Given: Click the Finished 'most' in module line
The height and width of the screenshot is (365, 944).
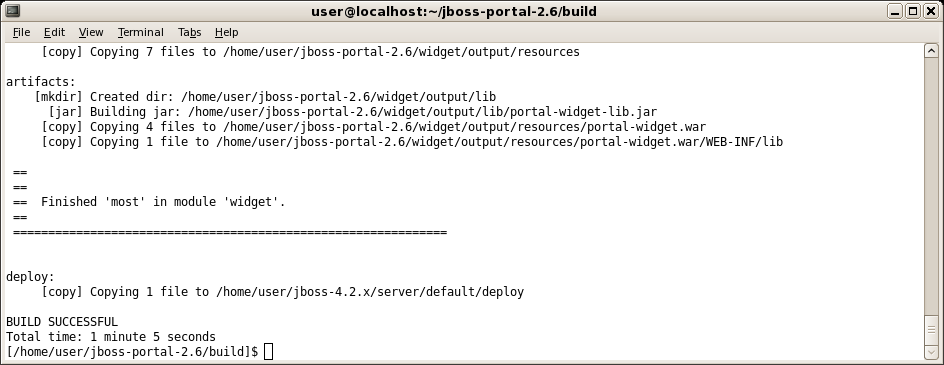Looking at the screenshot, I should [x=163, y=202].
